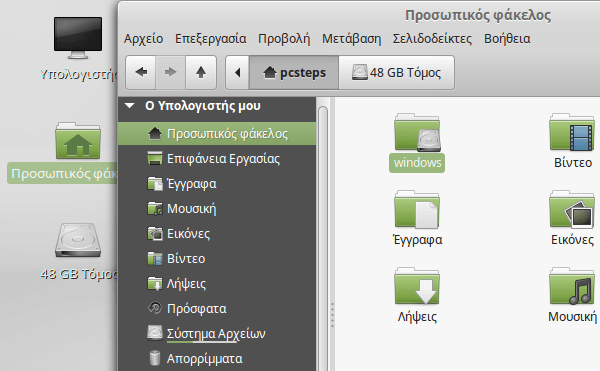Select the Εικόνες folder icon in file view
Screen dimensions: 600x371
[x=572, y=210]
